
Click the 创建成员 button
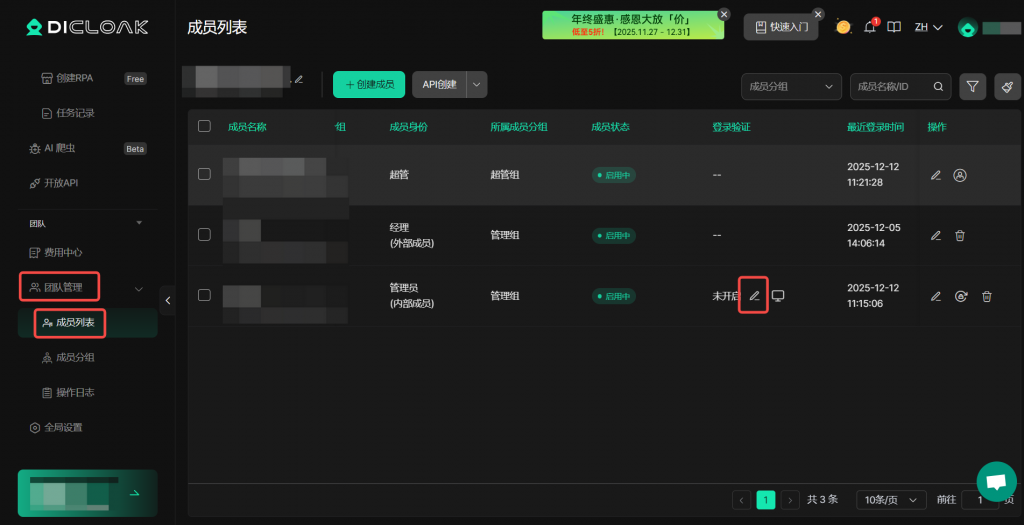point(369,85)
